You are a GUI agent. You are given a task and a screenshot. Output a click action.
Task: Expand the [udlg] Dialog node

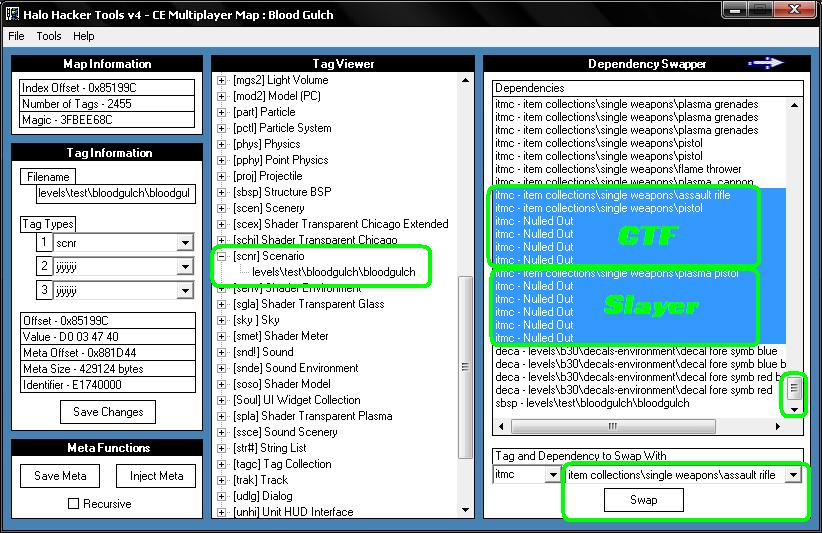click(222, 496)
